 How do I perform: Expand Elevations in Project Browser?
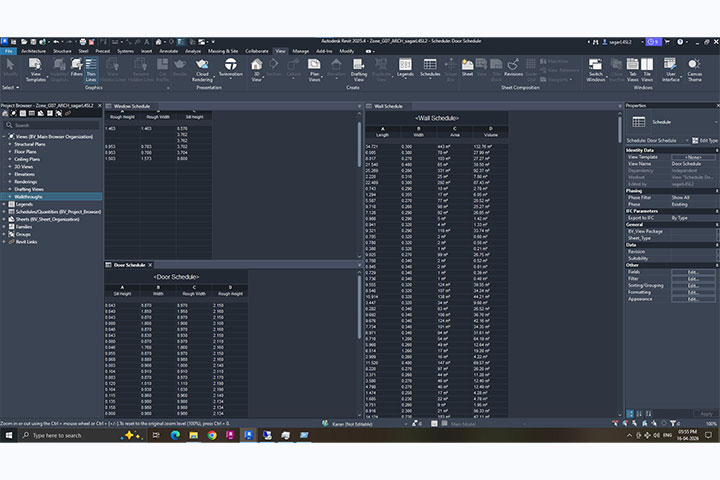(x=10, y=174)
